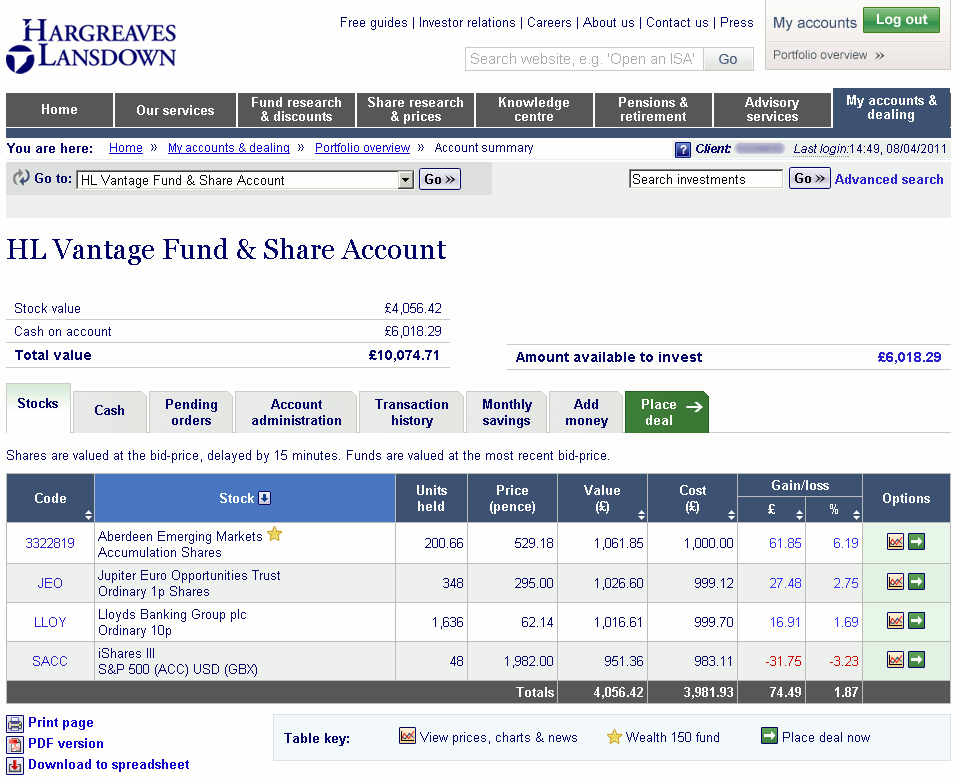
Task: Open the Pending orders tab
Action: coord(191,412)
